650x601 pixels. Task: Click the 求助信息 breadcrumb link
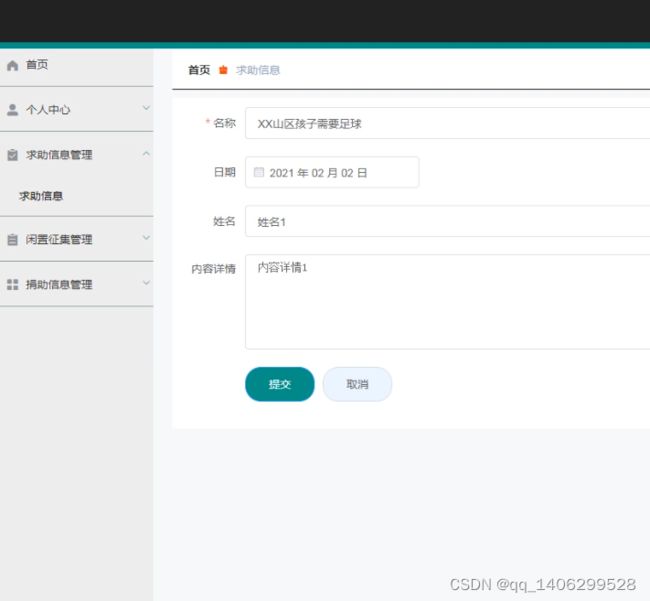coord(258,70)
